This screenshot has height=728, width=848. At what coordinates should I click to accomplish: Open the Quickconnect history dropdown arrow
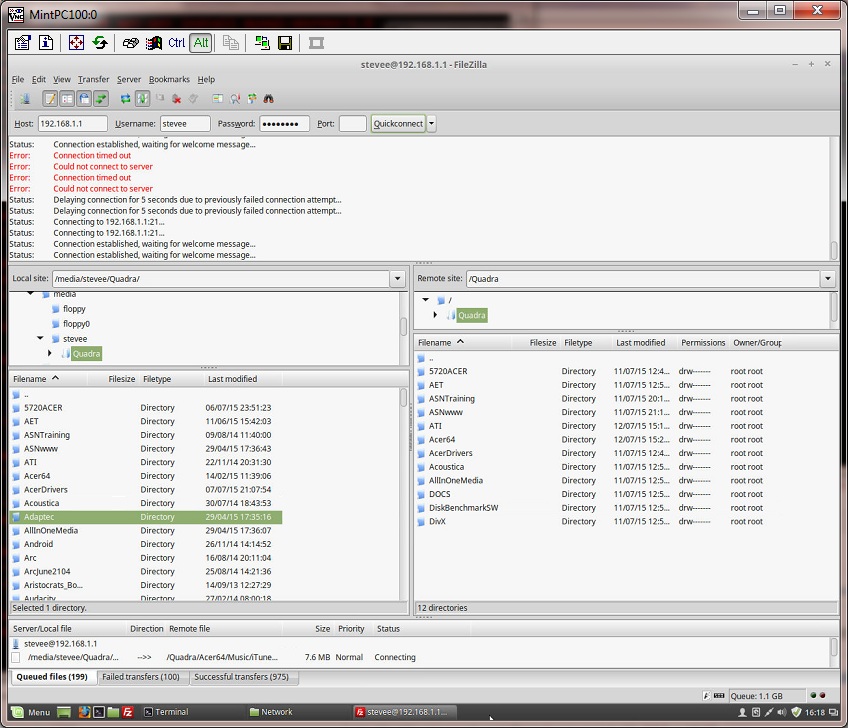pos(432,124)
